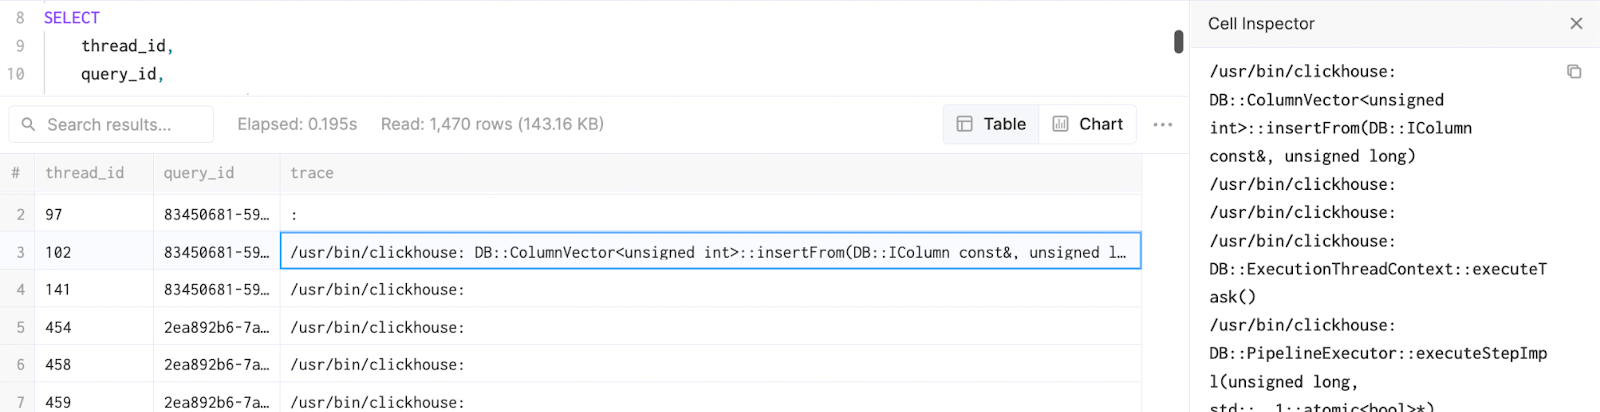The width and height of the screenshot is (1600, 412).
Task: Click the trace column header
Action: [312, 173]
